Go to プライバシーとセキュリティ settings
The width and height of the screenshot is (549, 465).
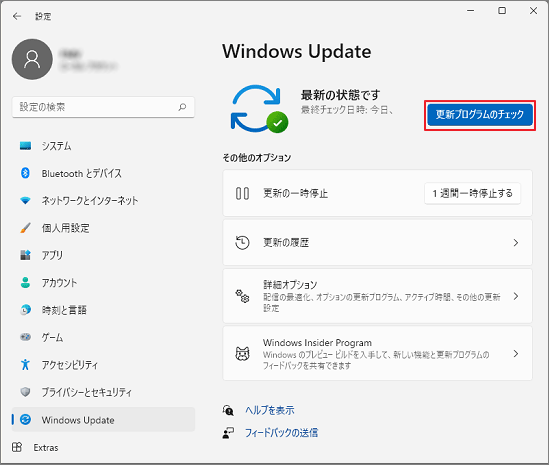coord(103,392)
